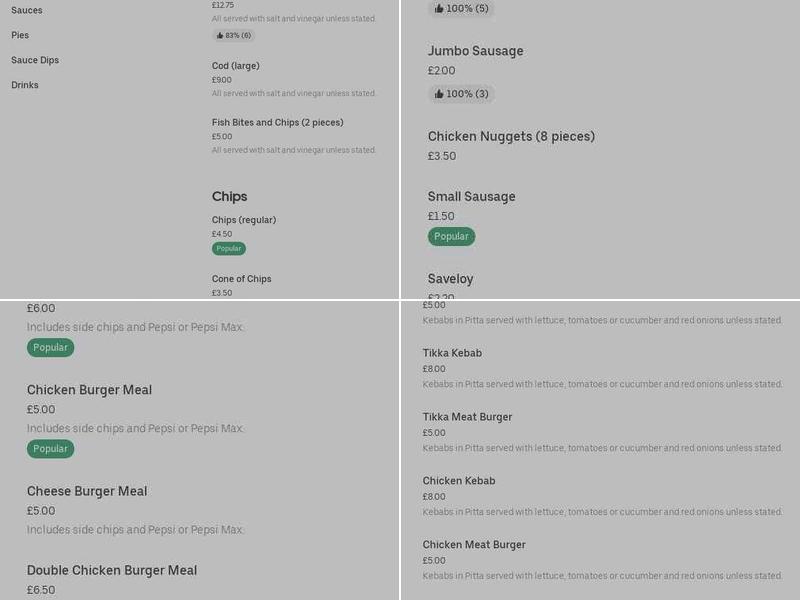
Task: Open the Tikka Kebab item
Action: click(452, 353)
